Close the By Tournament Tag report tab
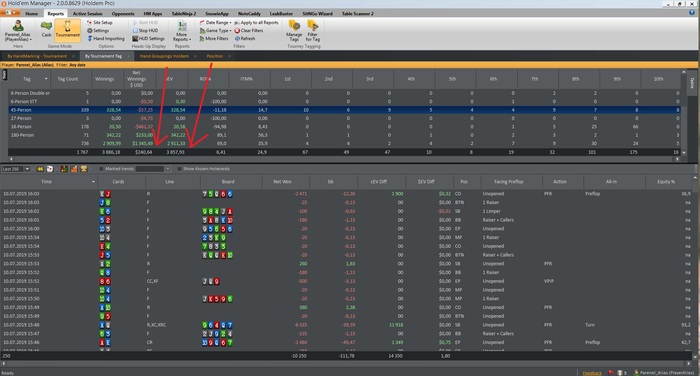700x376 pixels. [x=128, y=56]
